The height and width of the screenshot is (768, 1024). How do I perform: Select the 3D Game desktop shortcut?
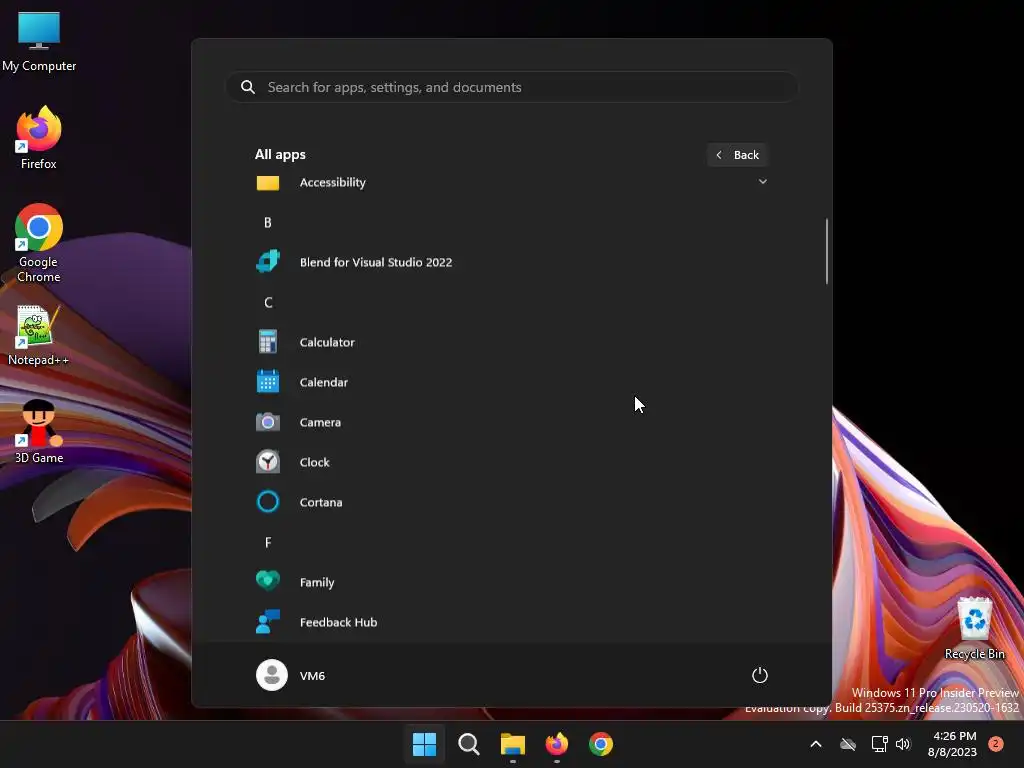pyautogui.click(x=39, y=432)
